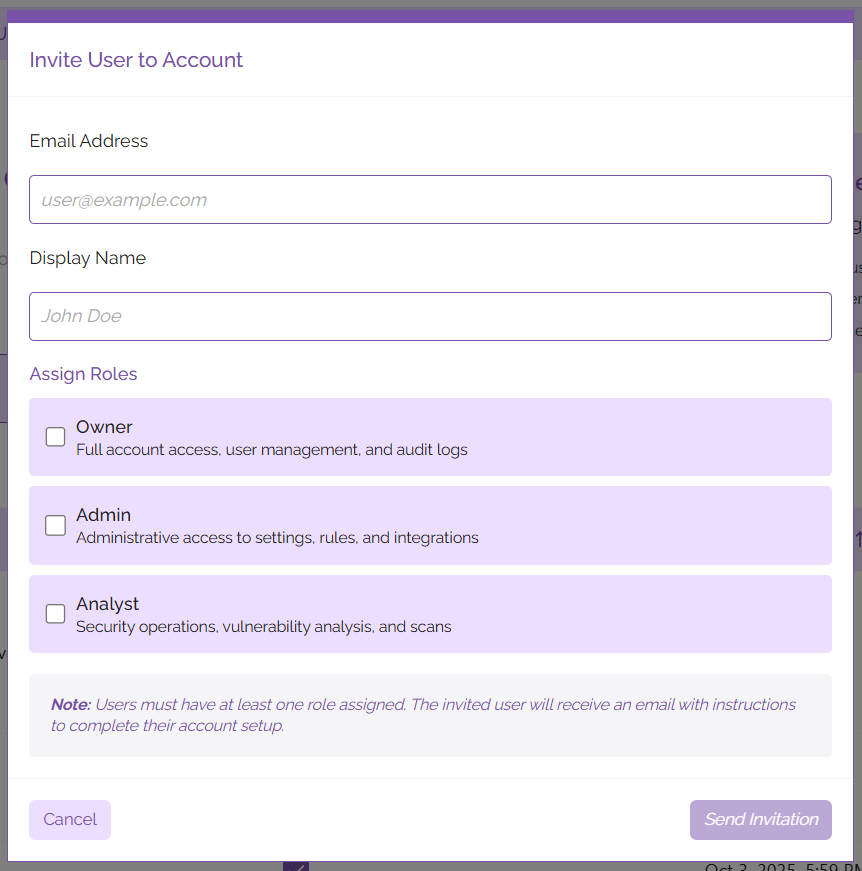This screenshot has height=871, width=862.
Task: Check the Owner role checkbox
Action: 55,437
